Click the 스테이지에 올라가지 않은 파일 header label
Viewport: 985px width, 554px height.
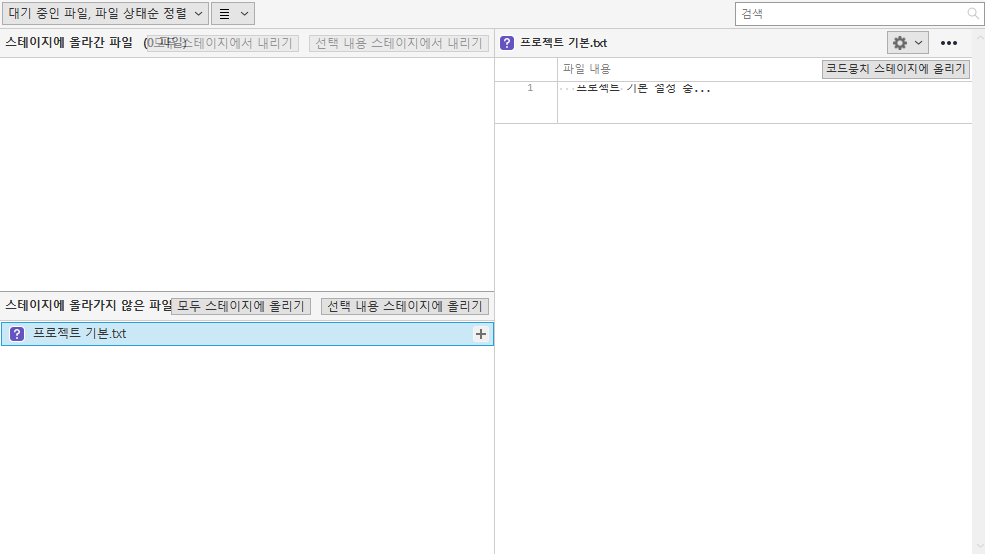pos(89,305)
